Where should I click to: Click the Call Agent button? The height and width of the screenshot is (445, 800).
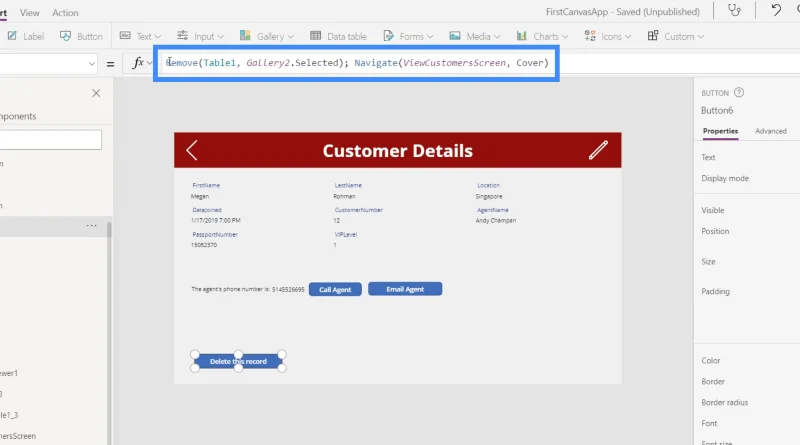coord(335,289)
